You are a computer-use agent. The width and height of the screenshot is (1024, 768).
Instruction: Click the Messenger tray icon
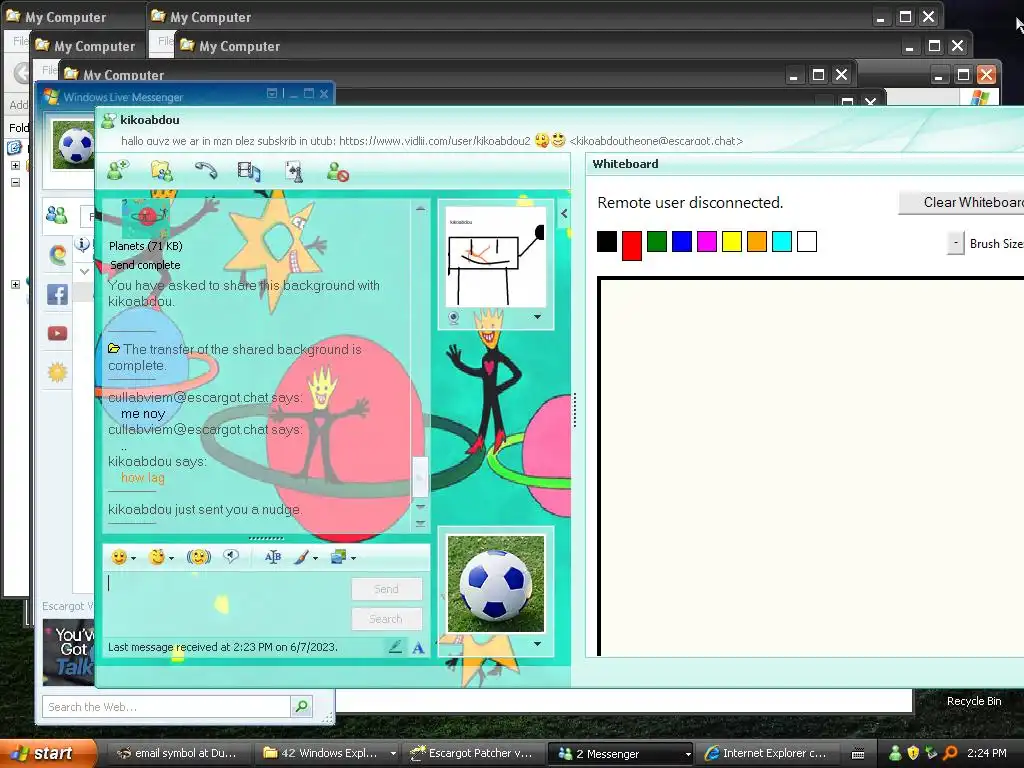click(895, 753)
